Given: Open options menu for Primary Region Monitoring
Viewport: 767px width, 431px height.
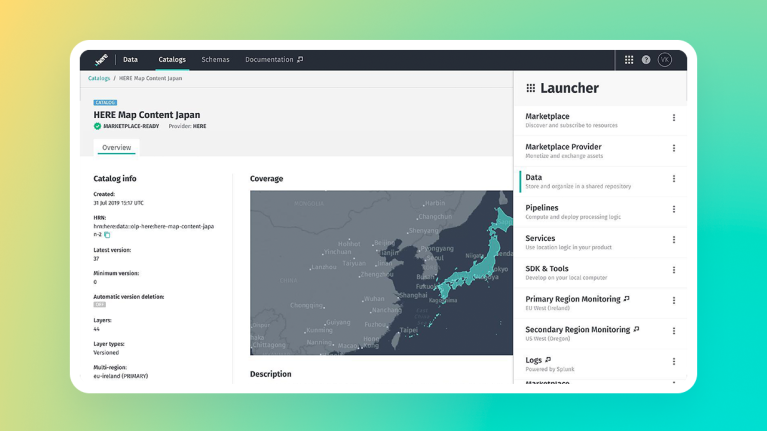Looking at the screenshot, I should tap(674, 300).
